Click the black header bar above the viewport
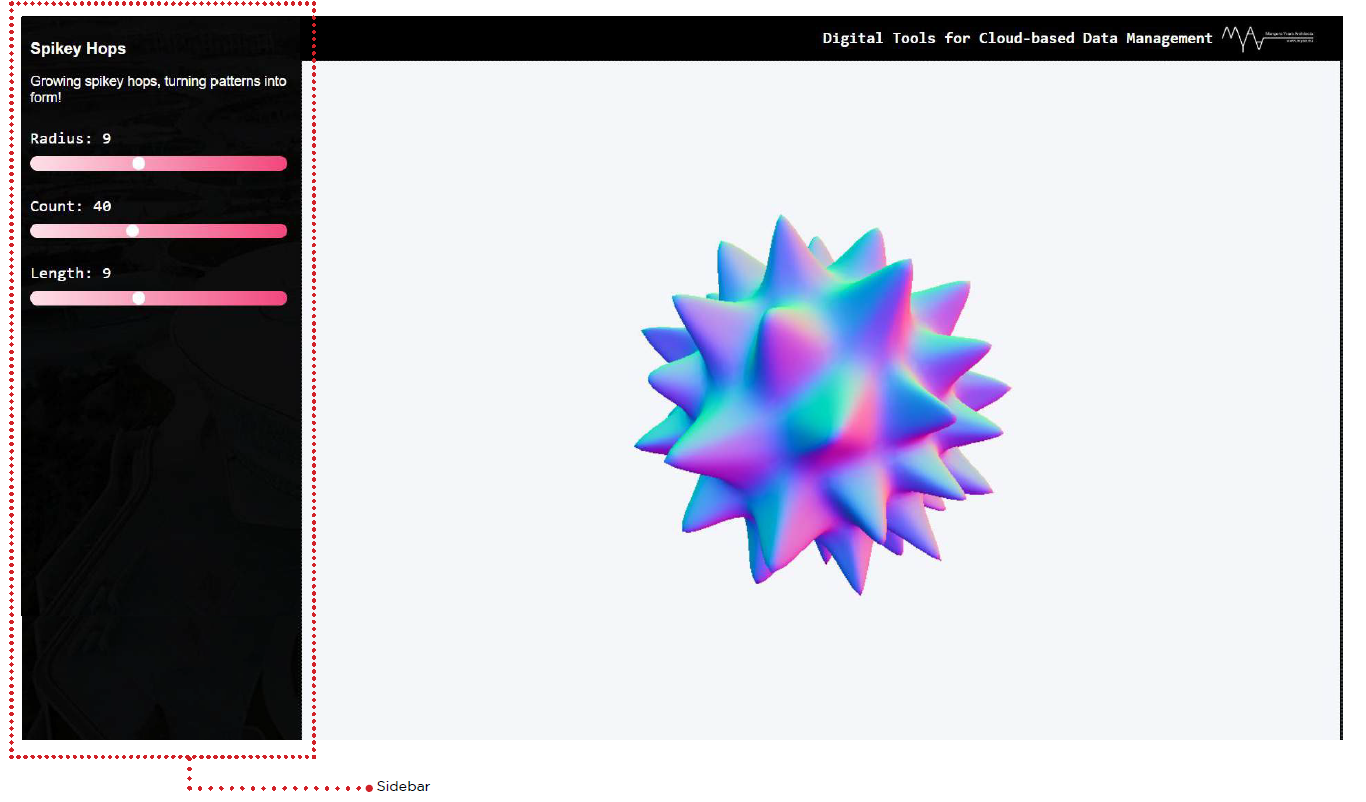 click(600, 38)
